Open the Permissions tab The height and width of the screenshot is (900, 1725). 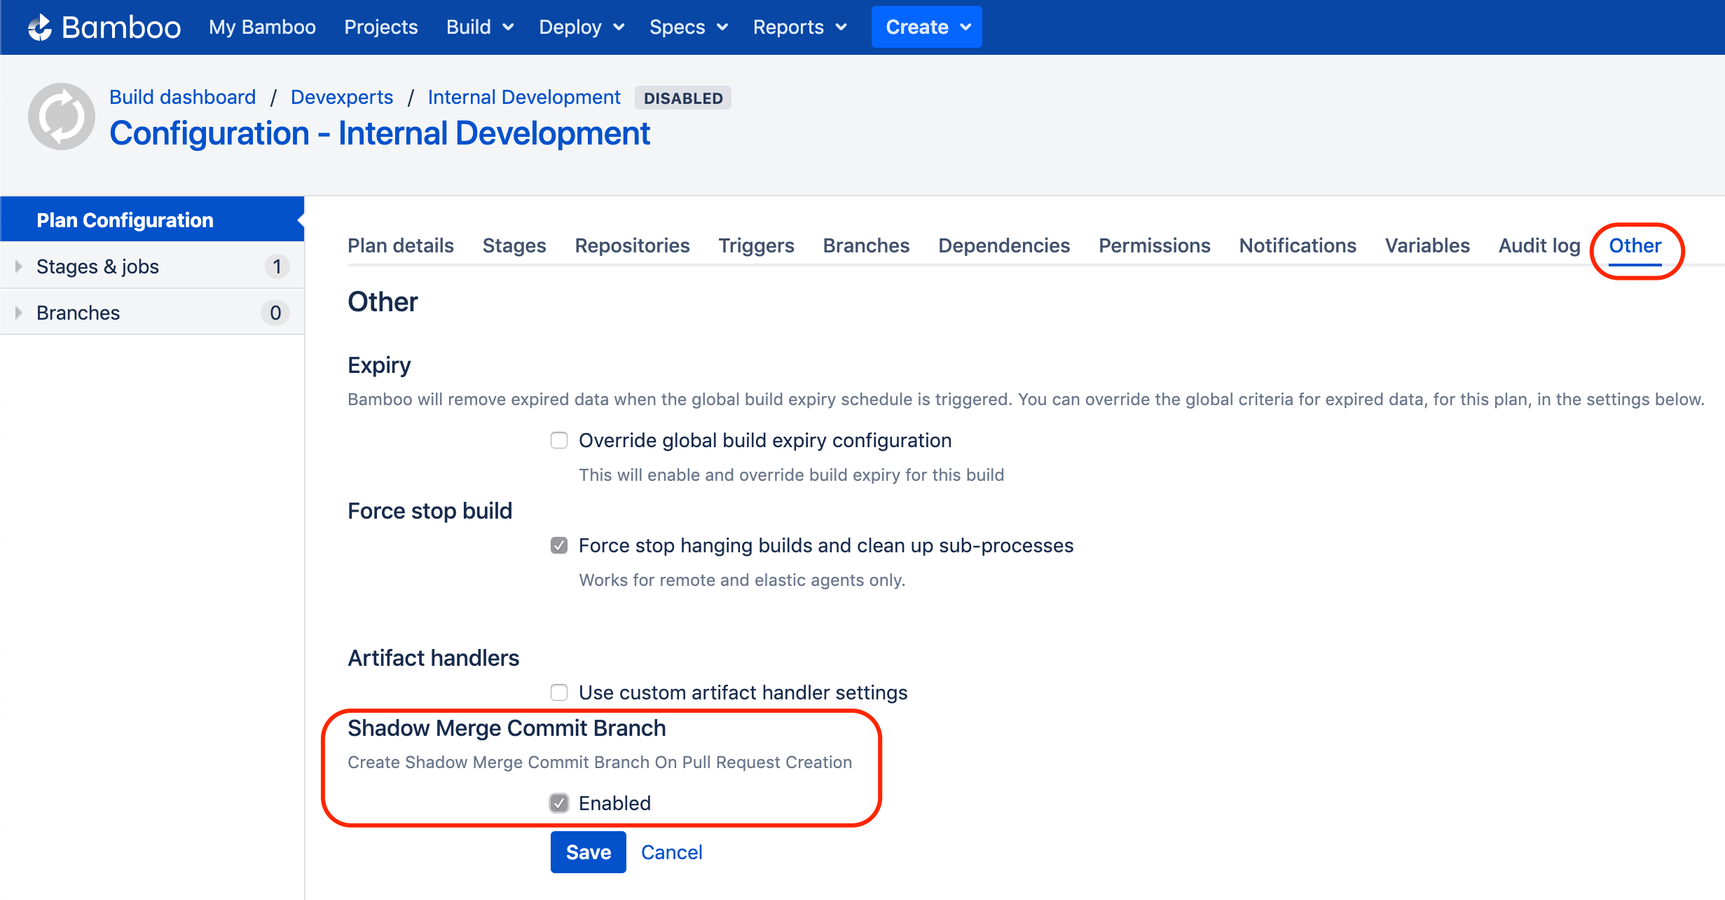pos(1154,245)
